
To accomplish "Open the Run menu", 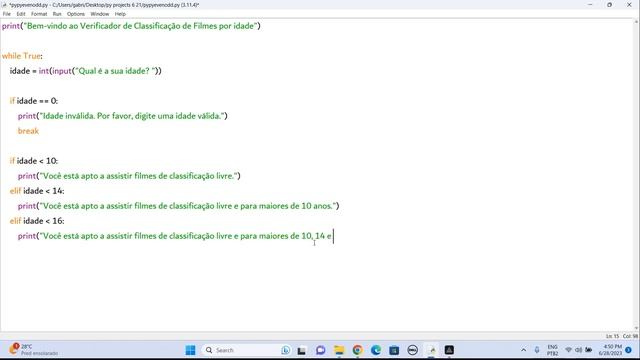I will (x=57, y=14).
